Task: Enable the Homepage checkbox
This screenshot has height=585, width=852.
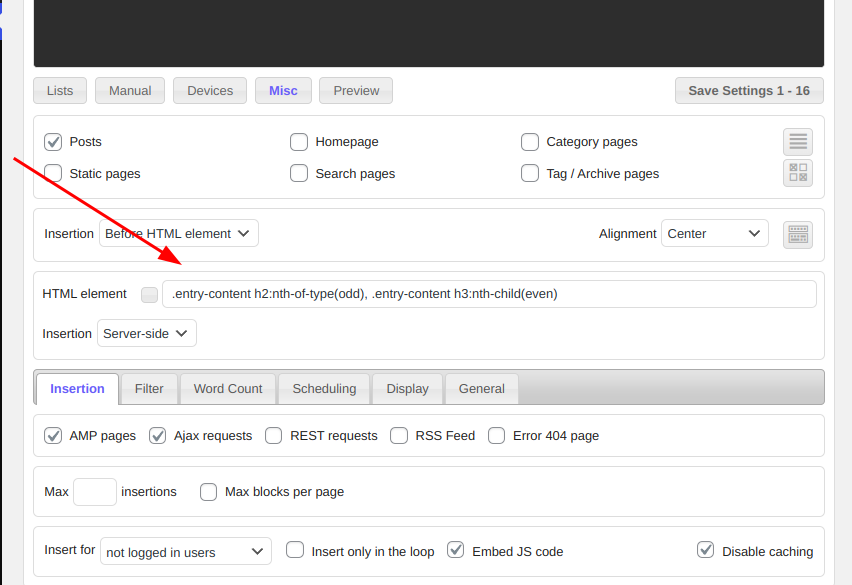Action: [x=299, y=142]
